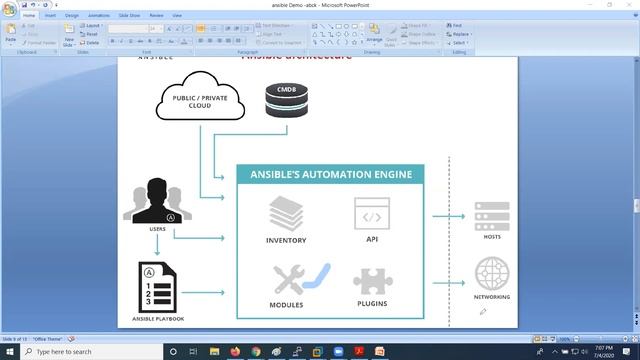640x360 pixels.
Task: Align text to the left
Action: click(201, 41)
